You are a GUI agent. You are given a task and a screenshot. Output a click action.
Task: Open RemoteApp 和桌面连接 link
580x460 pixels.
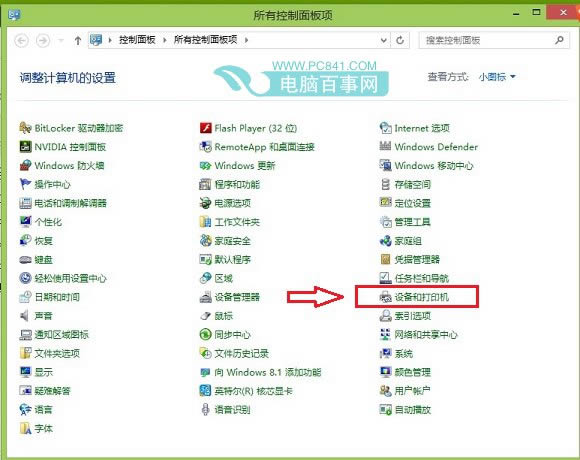[x=264, y=147]
